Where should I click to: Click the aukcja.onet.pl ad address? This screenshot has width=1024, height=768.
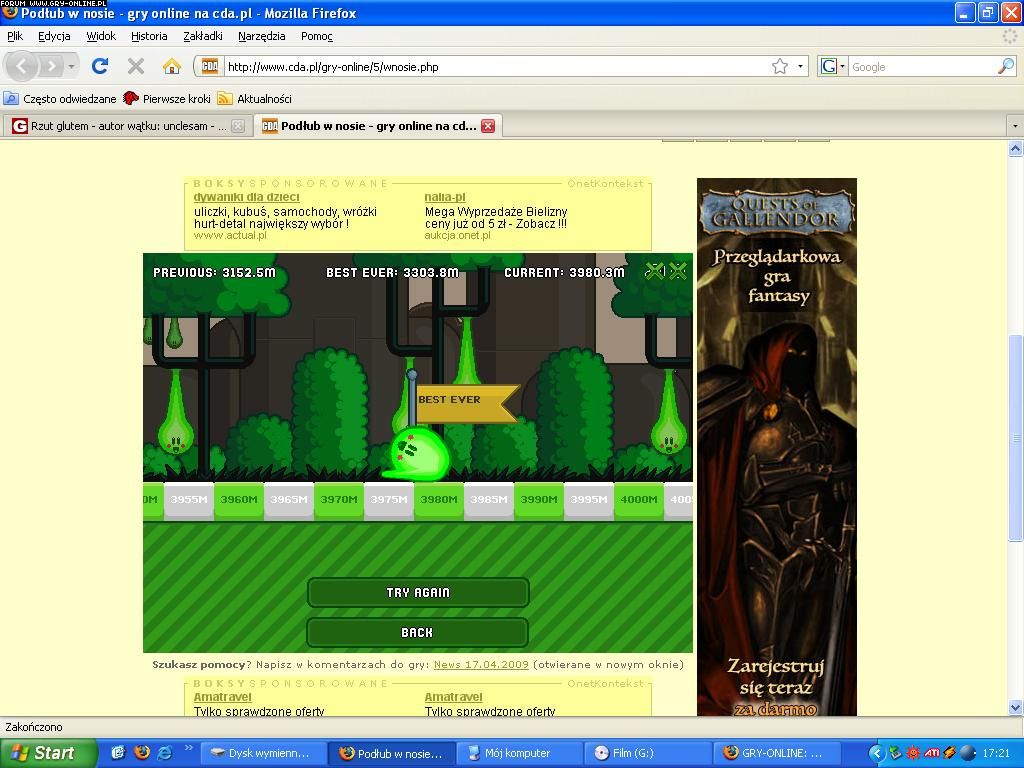coord(457,235)
